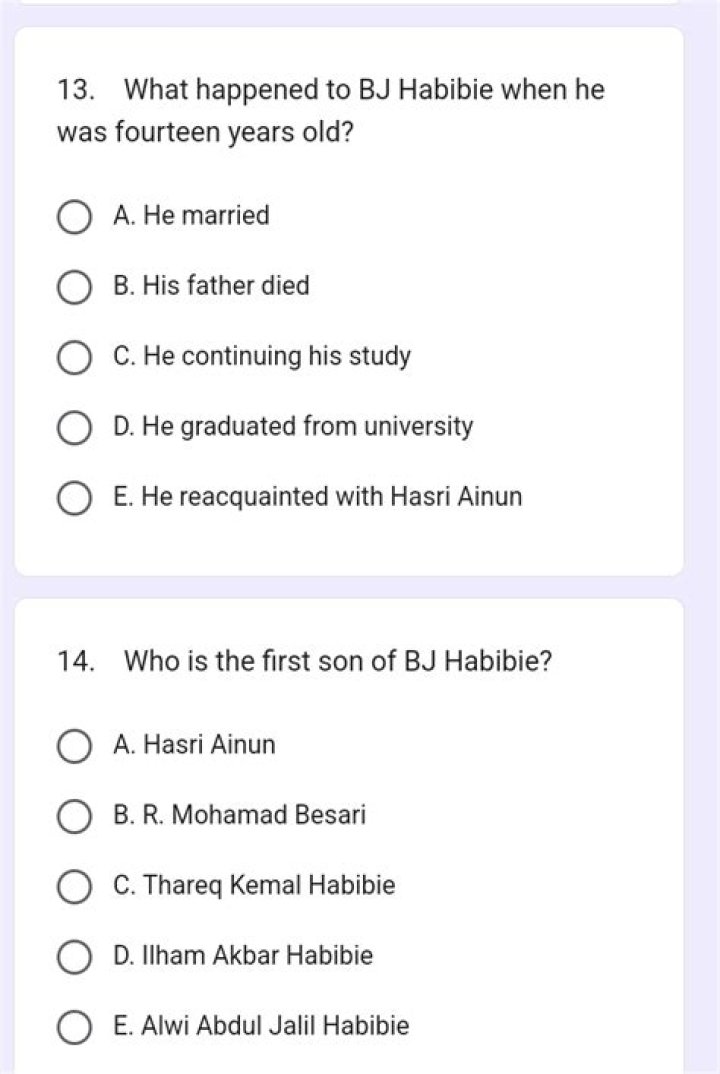Select radio button for 'He married'
The height and width of the screenshot is (1074, 720).
(74, 217)
